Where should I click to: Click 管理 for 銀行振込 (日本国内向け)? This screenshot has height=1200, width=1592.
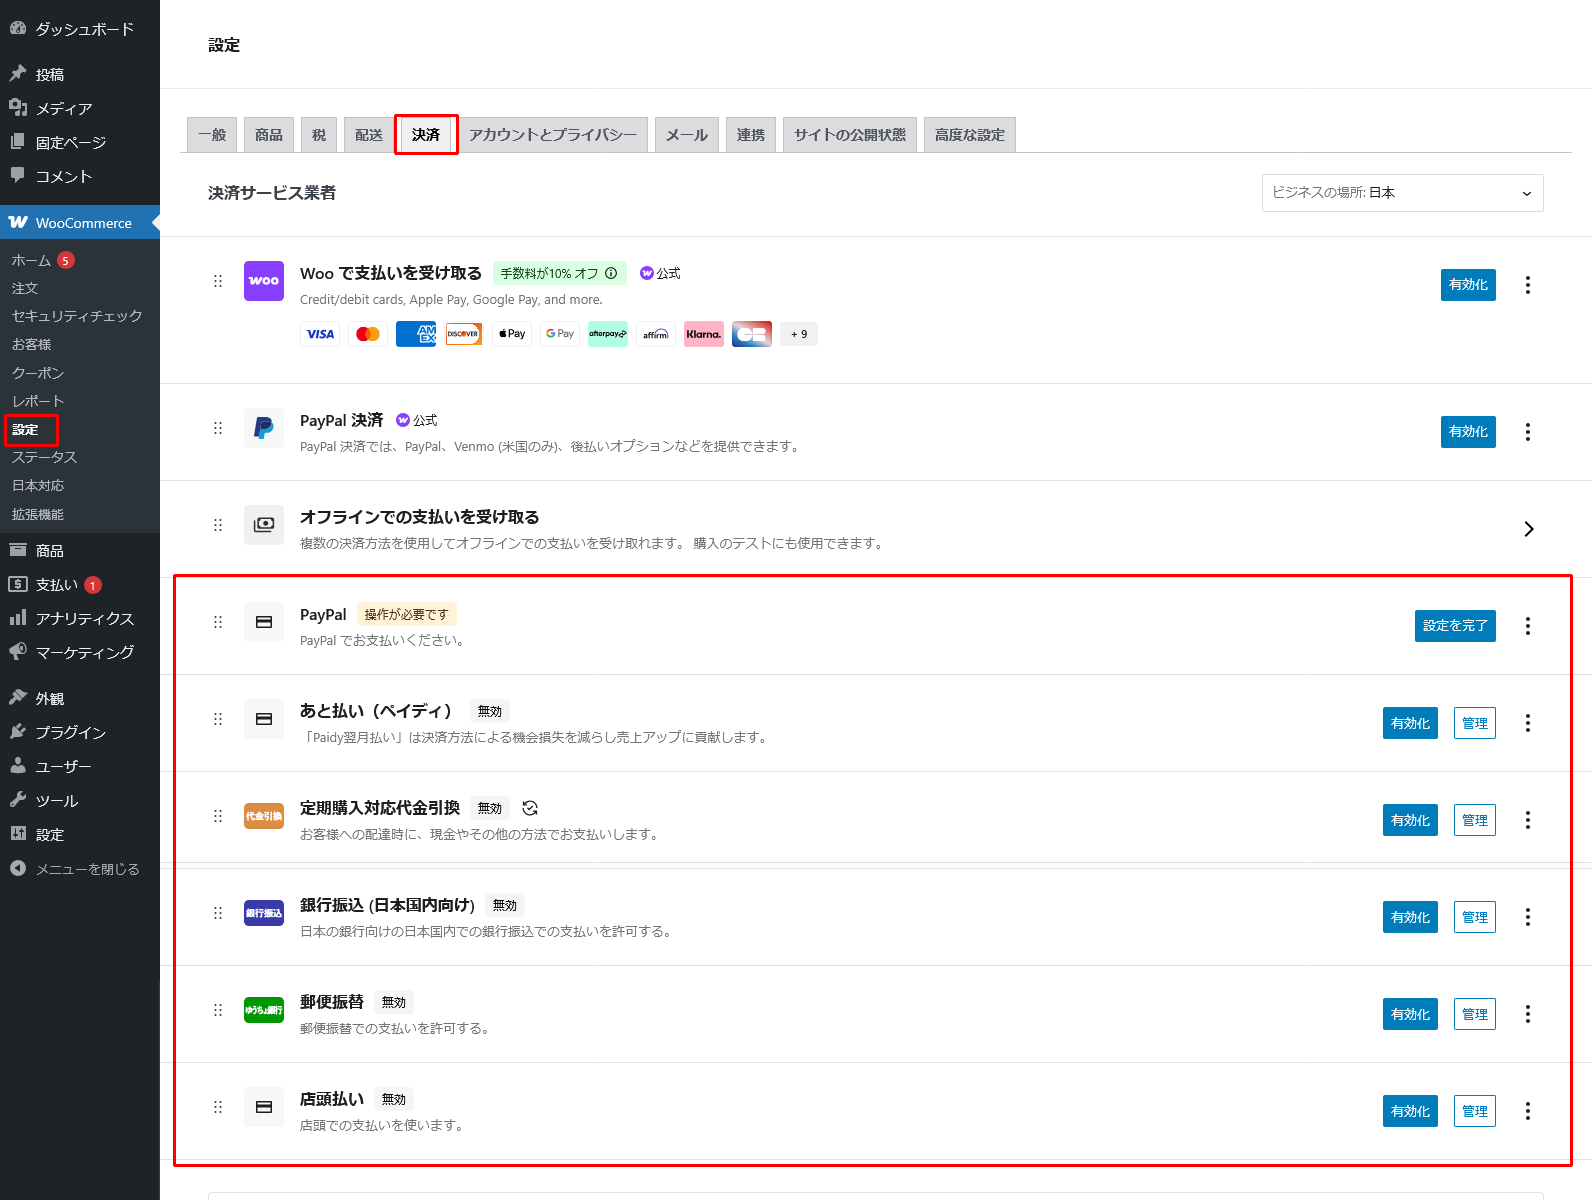pos(1474,917)
